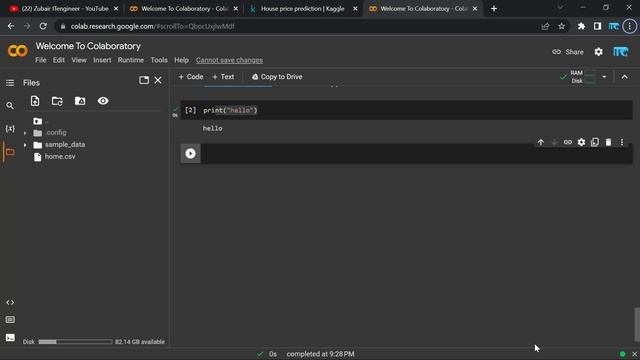The height and width of the screenshot is (360, 640).
Task: Open the Find and replace search icon
Action: [10, 106]
